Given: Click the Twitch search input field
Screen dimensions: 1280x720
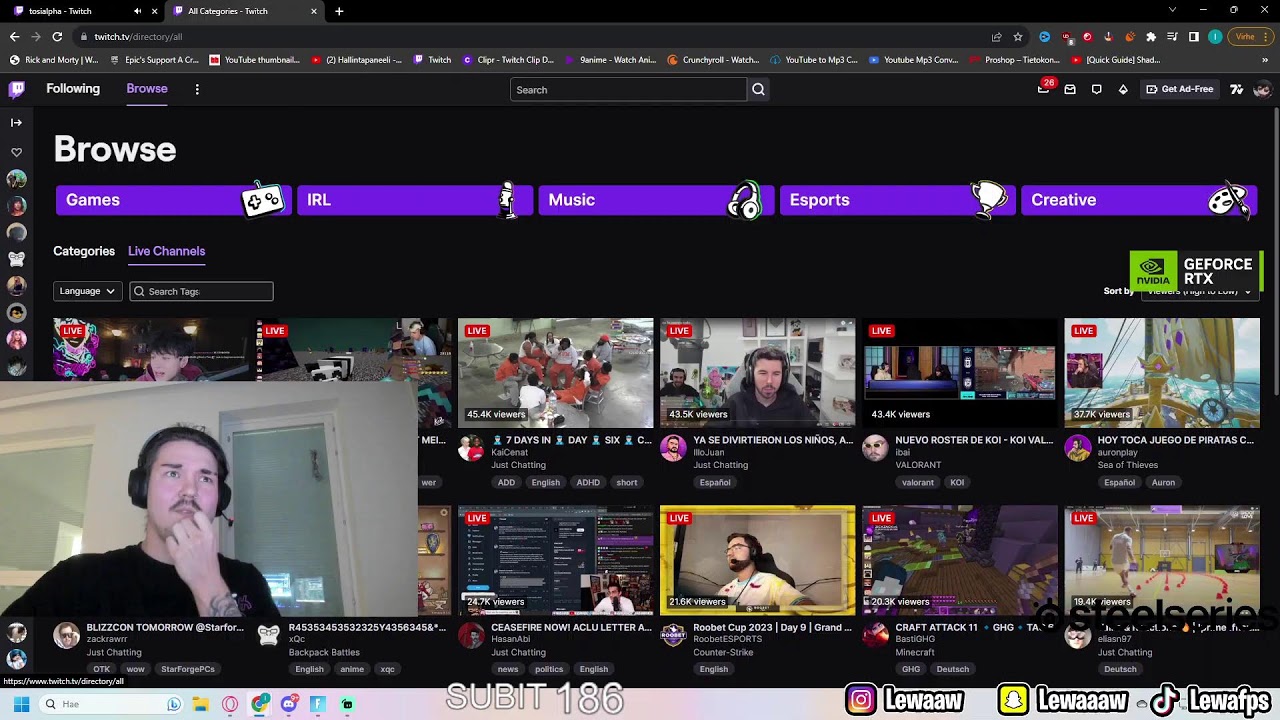Looking at the screenshot, I should click(628, 90).
